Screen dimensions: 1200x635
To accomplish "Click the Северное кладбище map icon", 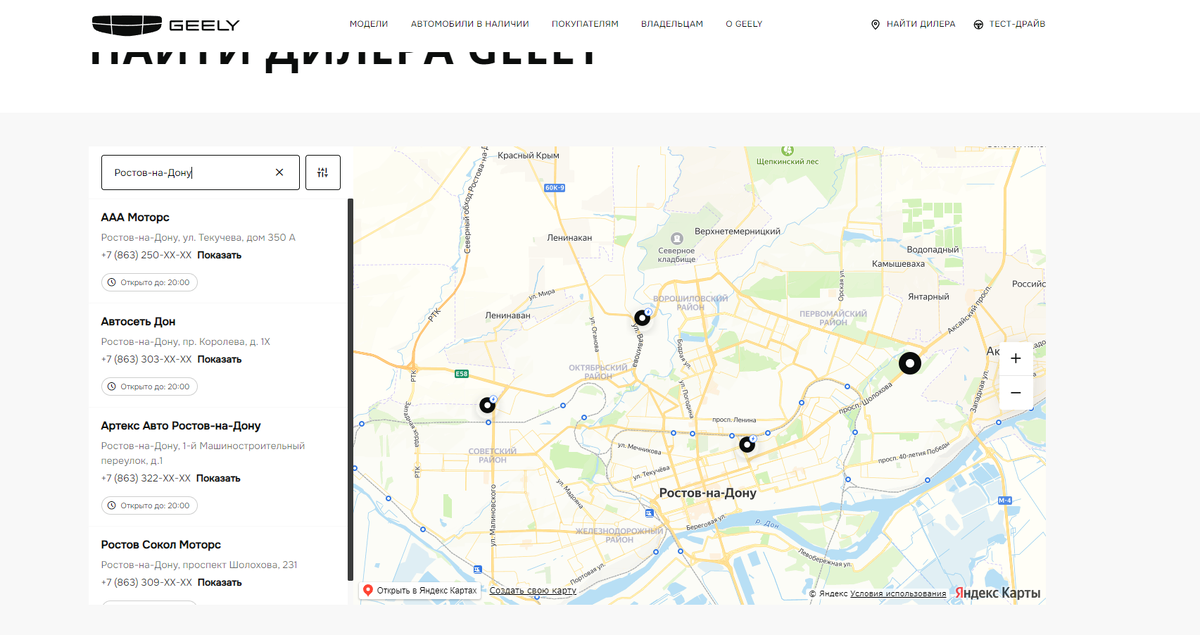I will 677,237.
